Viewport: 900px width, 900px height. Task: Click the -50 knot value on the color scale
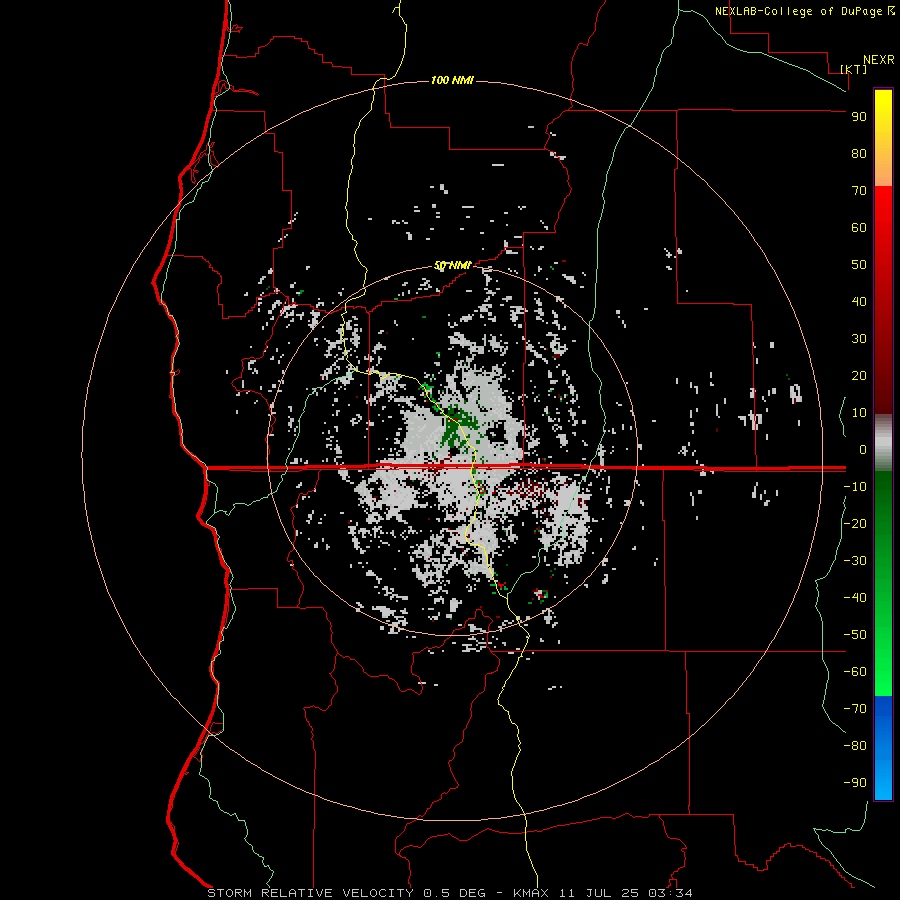coord(855,635)
